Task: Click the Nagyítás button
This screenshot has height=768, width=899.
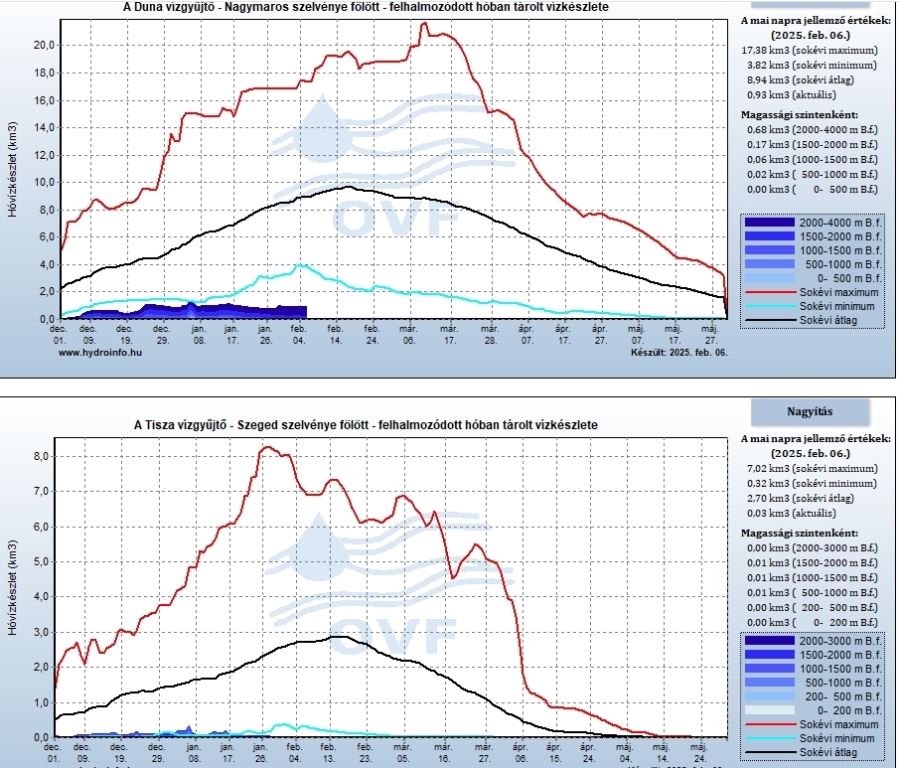Action: [x=810, y=410]
